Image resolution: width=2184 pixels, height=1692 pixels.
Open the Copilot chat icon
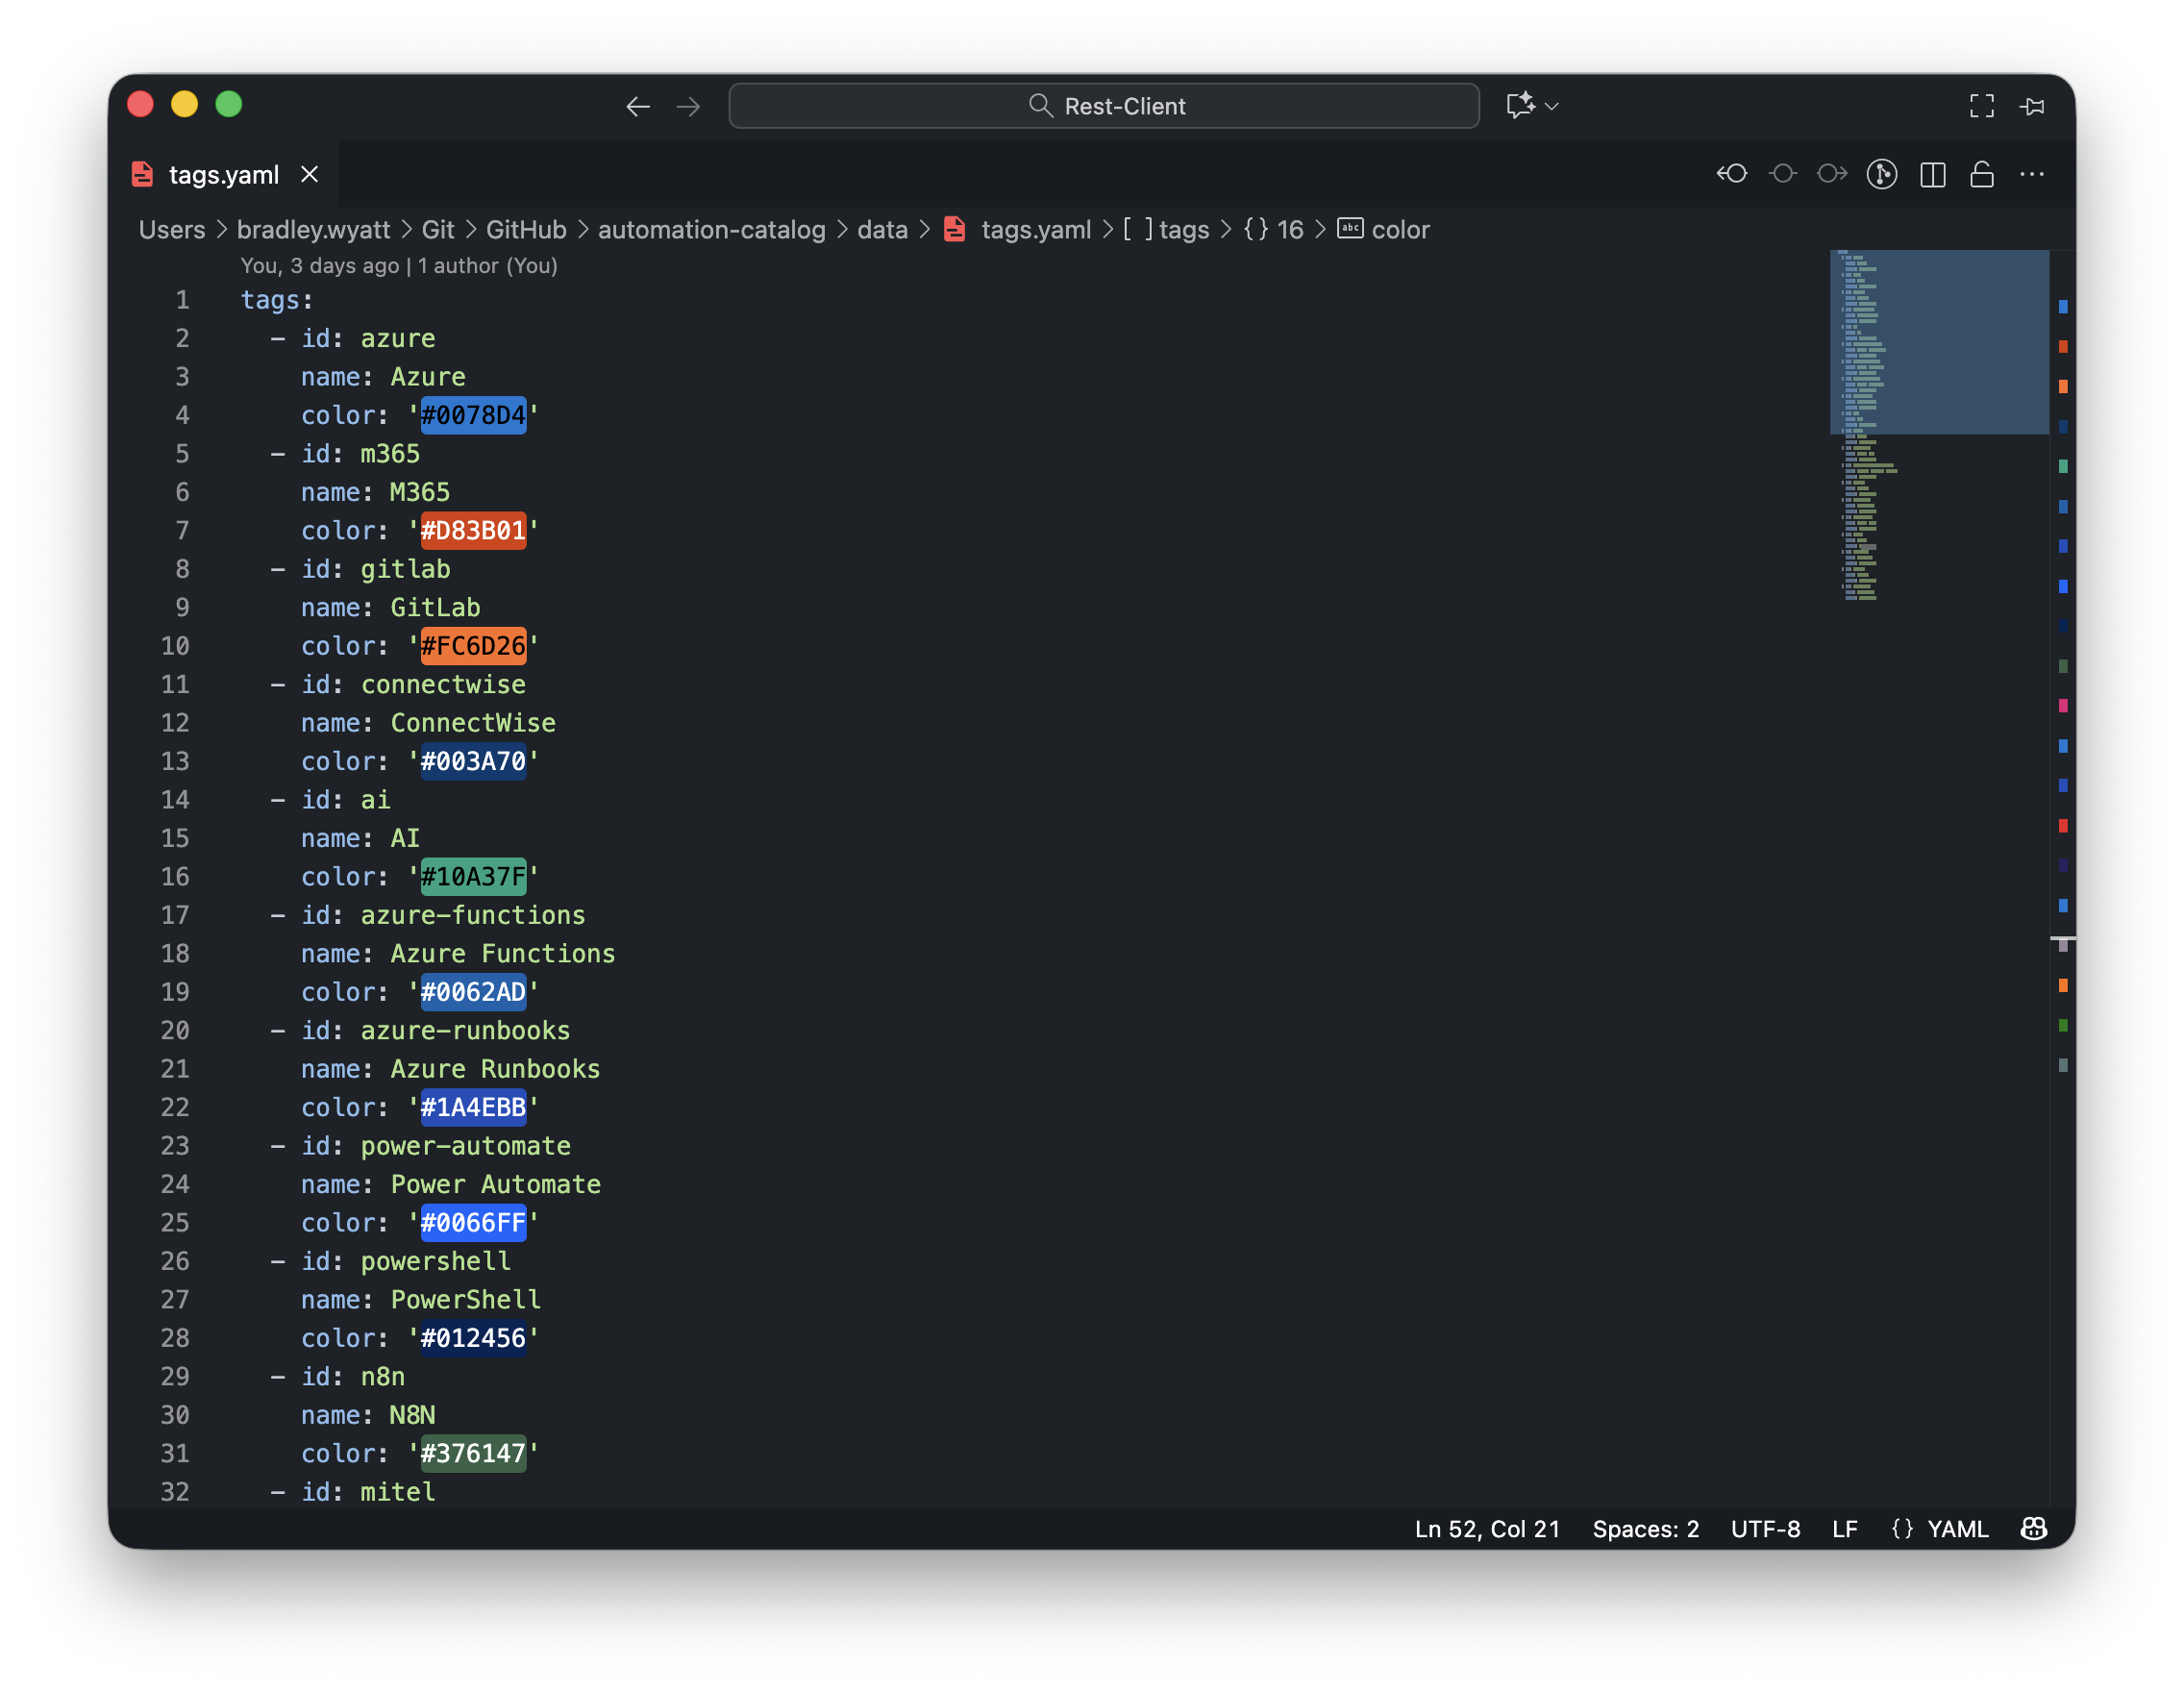1520,105
